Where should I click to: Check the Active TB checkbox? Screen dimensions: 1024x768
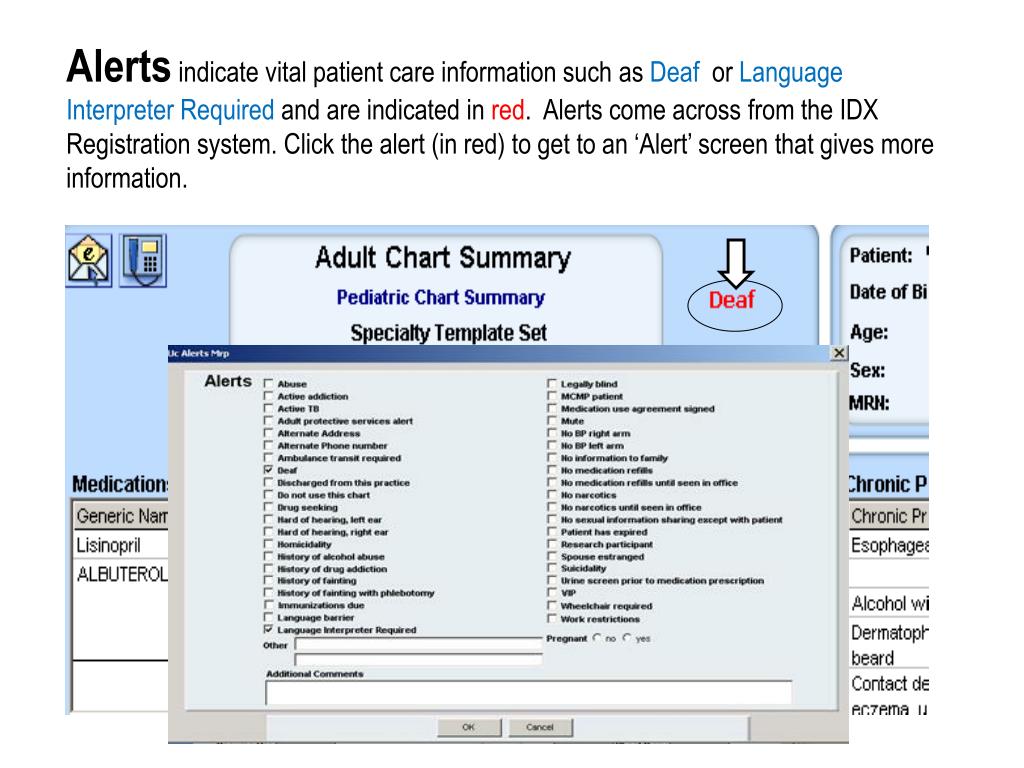[x=268, y=408]
